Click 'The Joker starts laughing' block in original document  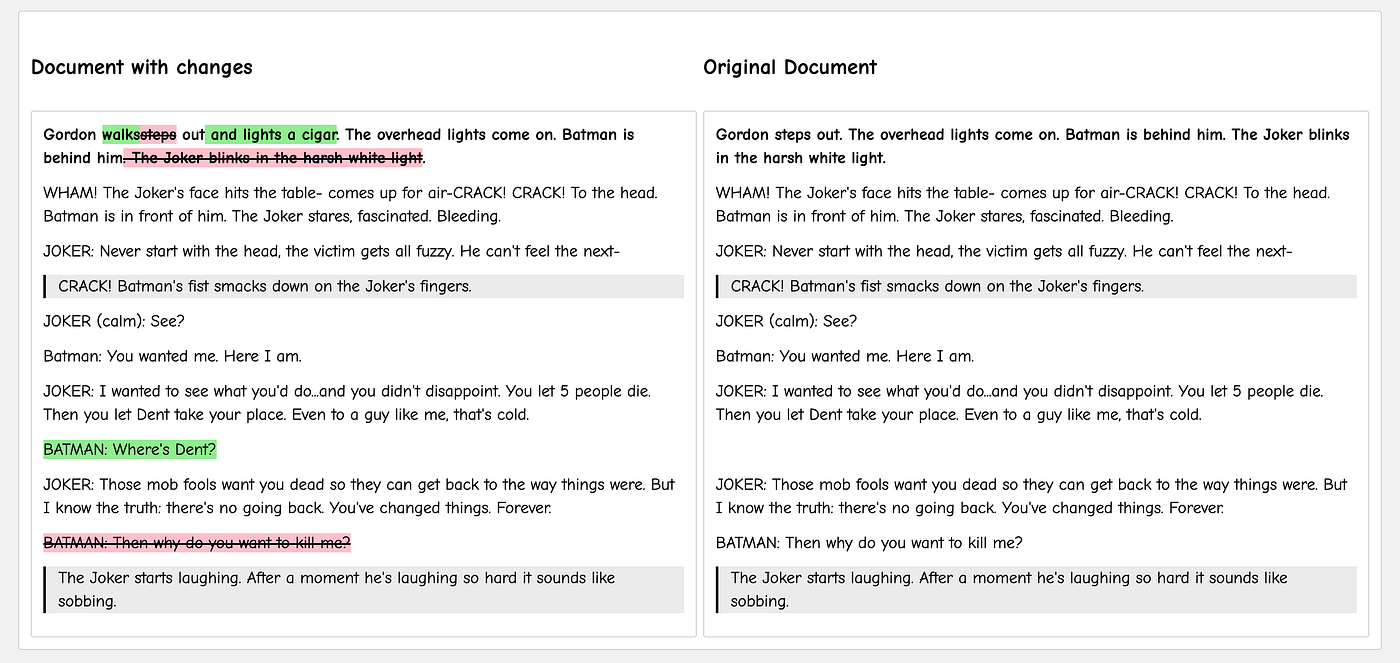[1036, 590]
